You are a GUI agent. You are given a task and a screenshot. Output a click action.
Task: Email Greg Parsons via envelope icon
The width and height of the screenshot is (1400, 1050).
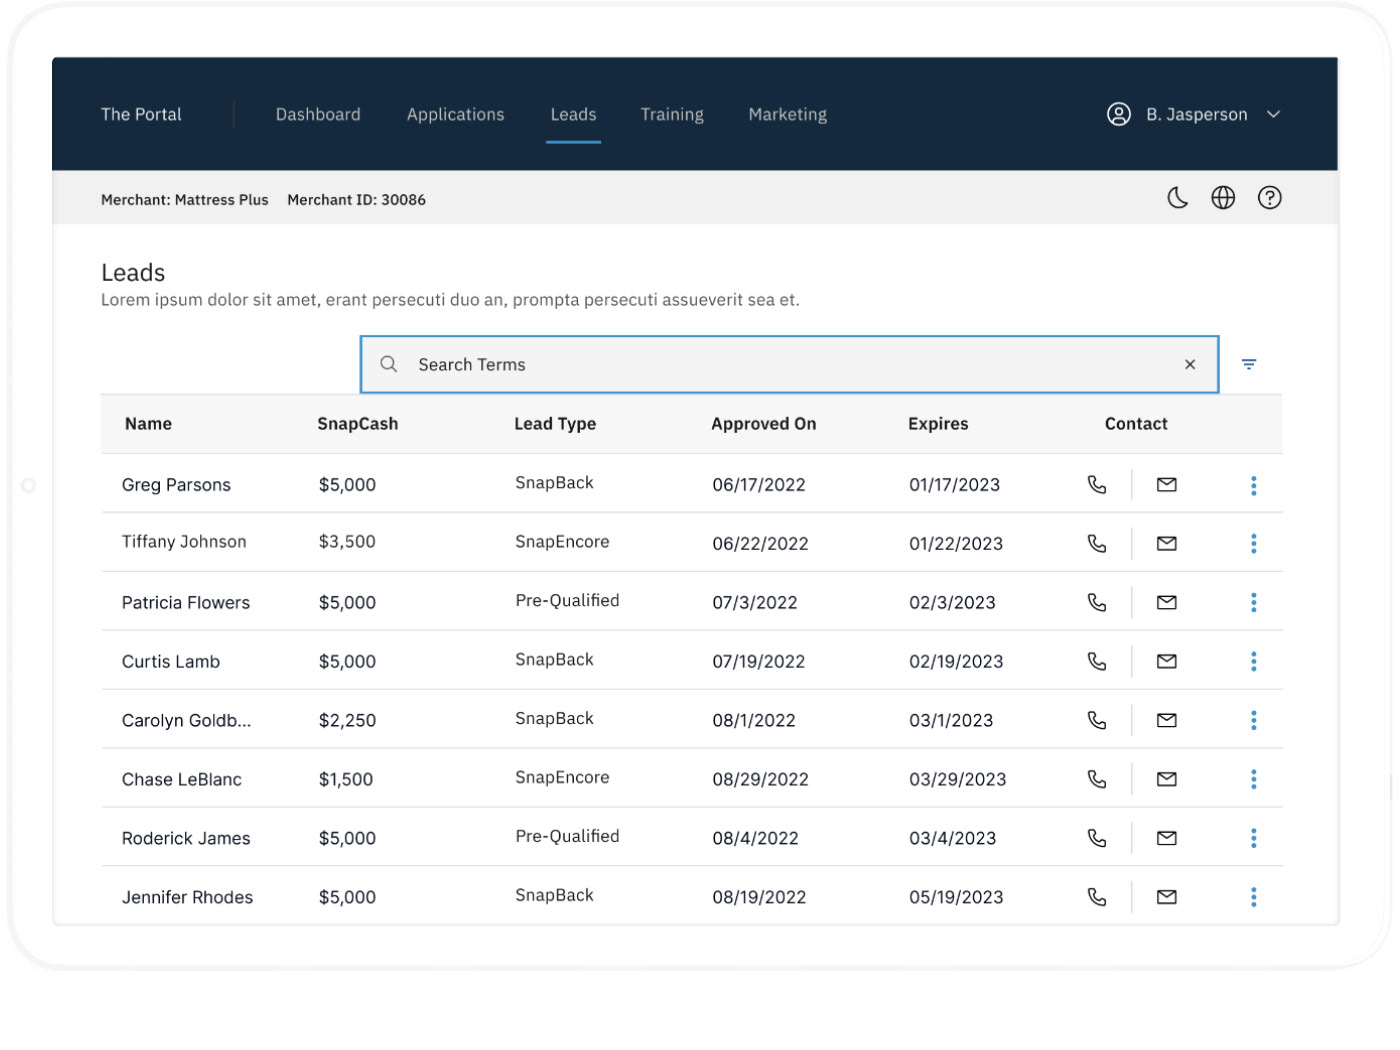pos(1166,485)
